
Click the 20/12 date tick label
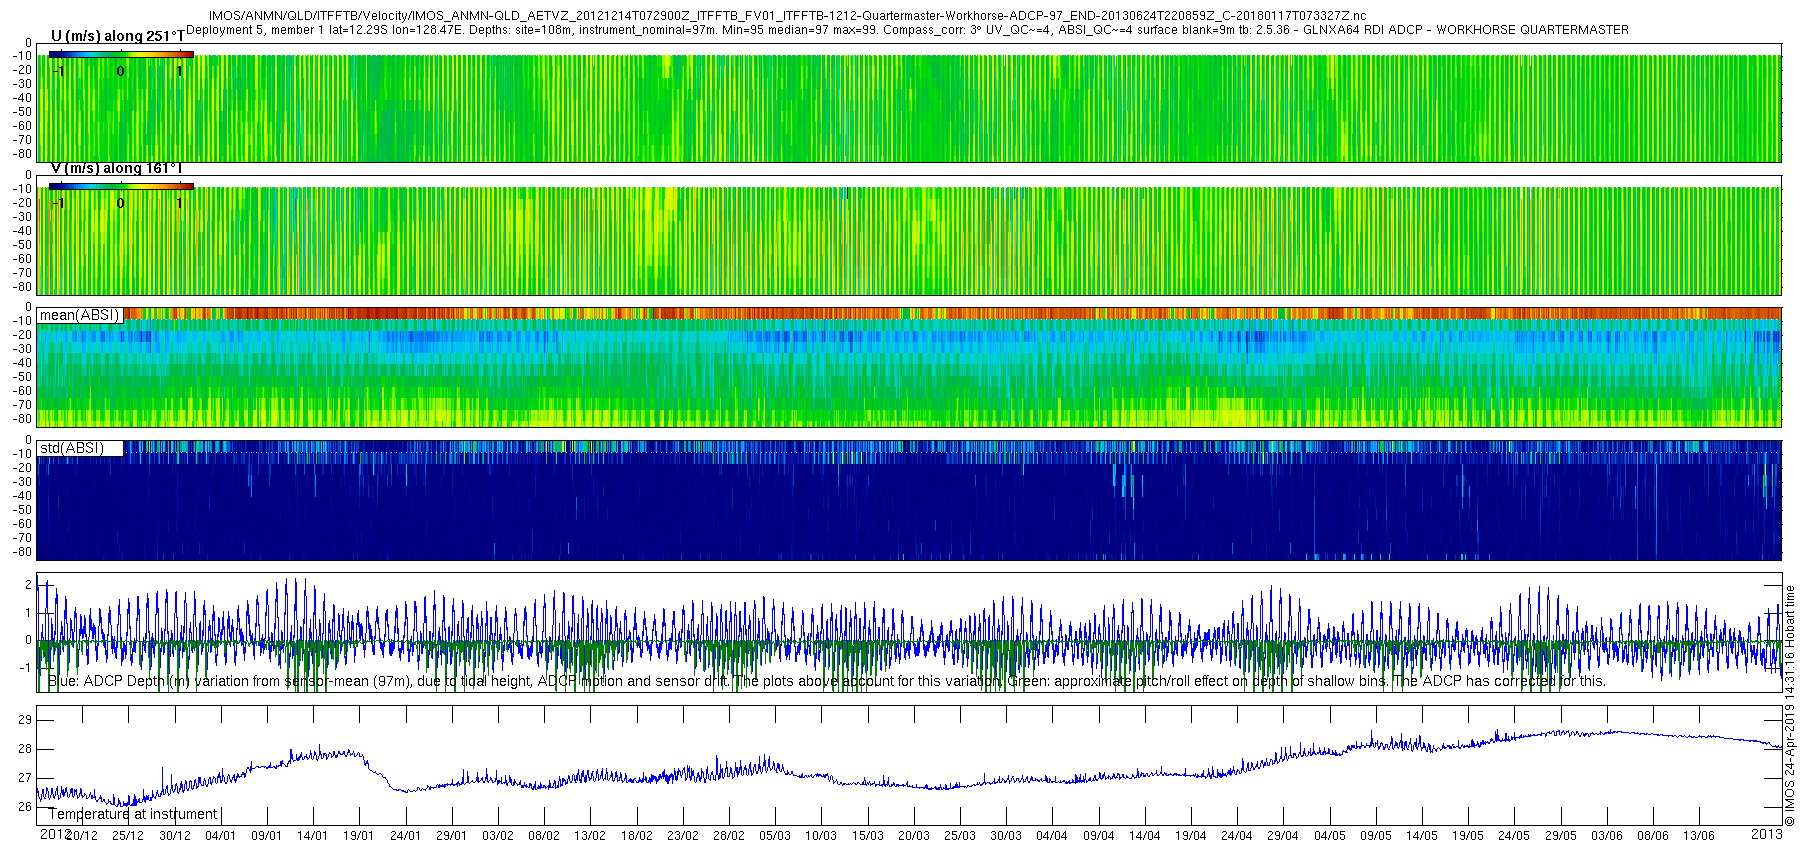tap(82, 836)
